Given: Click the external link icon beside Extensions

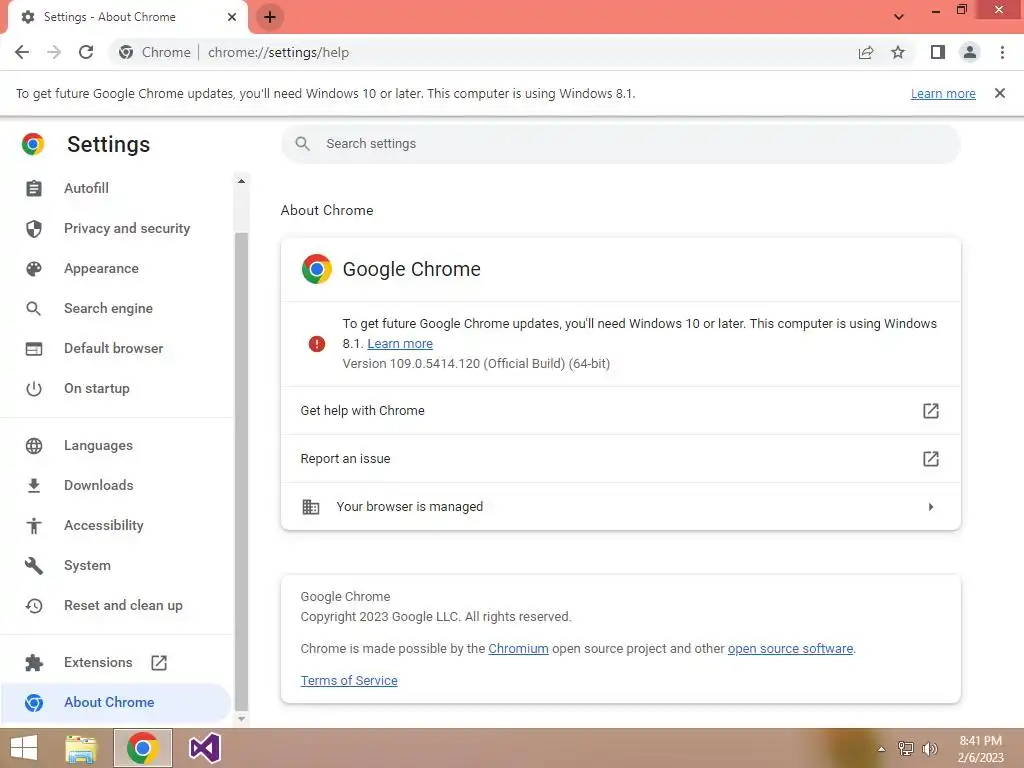Looking at the screenshot, I should click(159, 663).
